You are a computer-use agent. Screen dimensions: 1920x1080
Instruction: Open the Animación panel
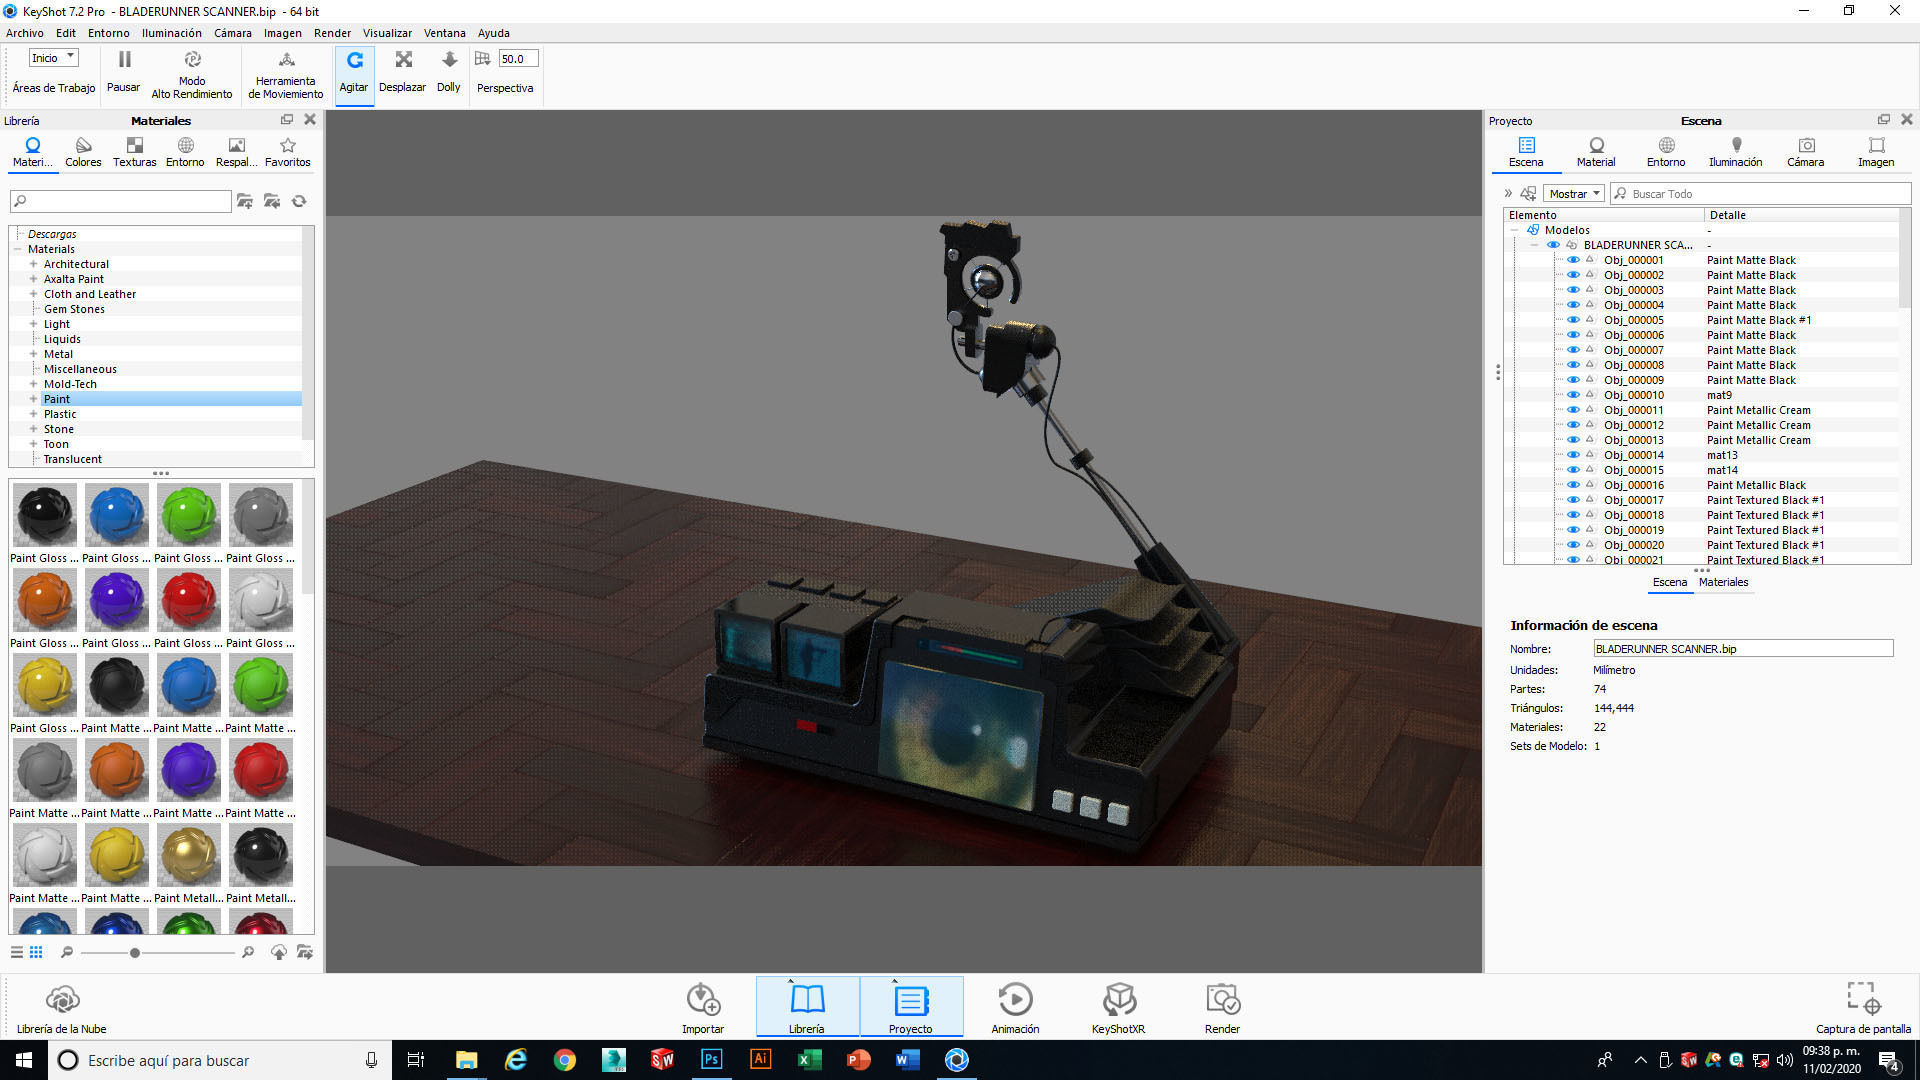pos(1015,1008)
